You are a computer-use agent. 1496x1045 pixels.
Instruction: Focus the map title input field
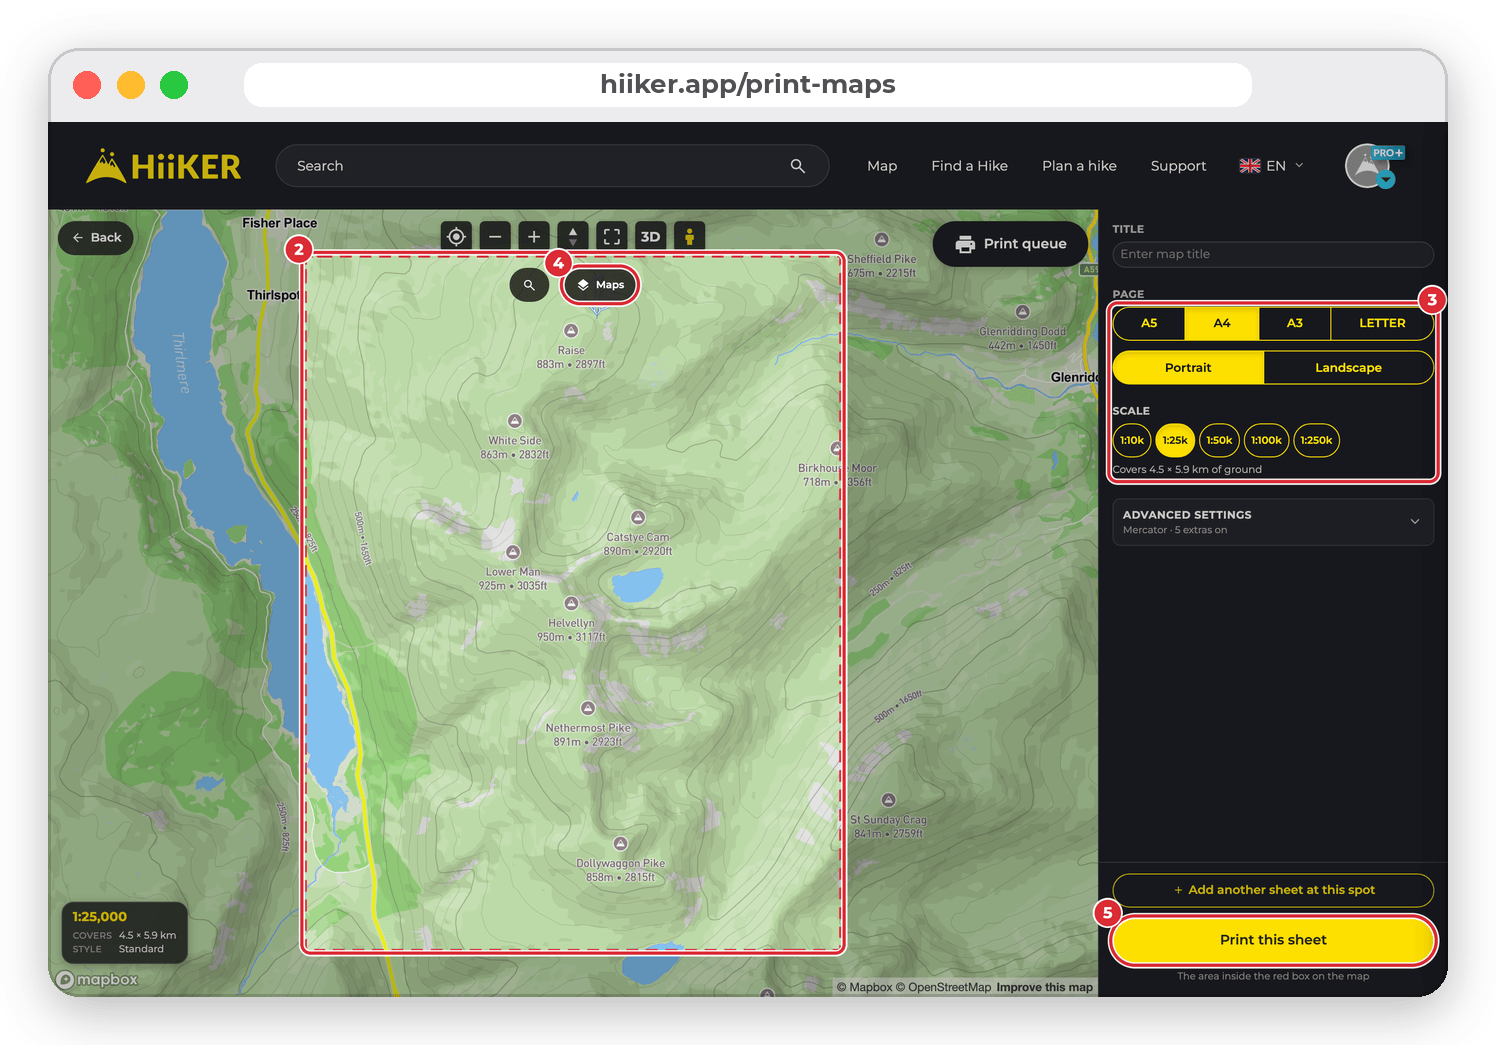1273,254
